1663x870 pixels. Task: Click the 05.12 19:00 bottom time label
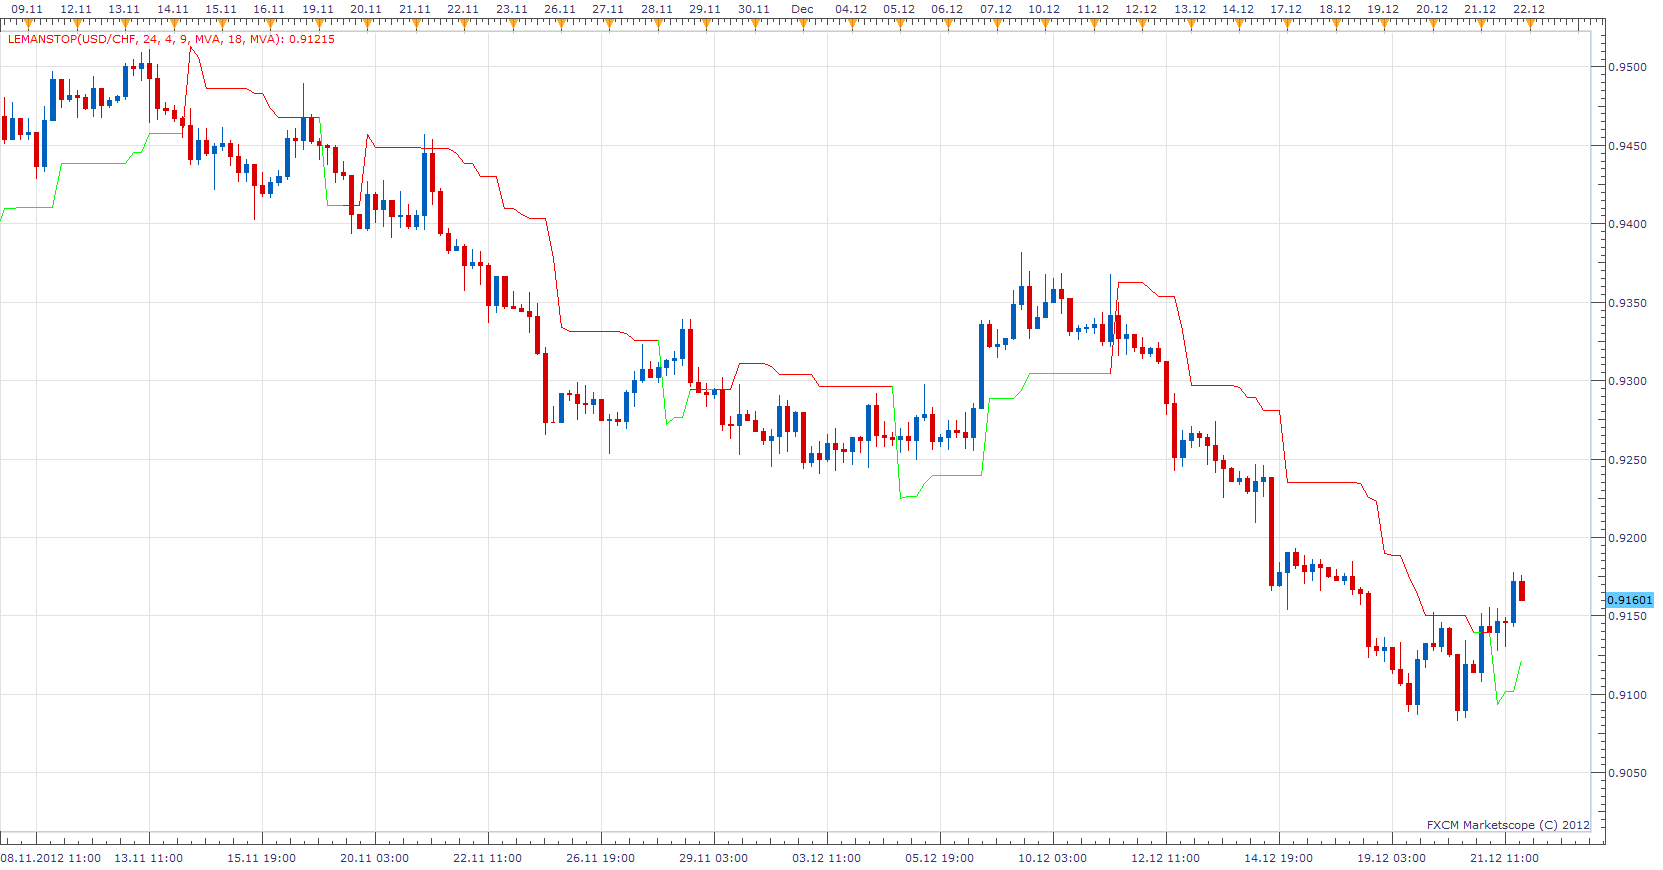pyautogui.click(x=940, y=858)
